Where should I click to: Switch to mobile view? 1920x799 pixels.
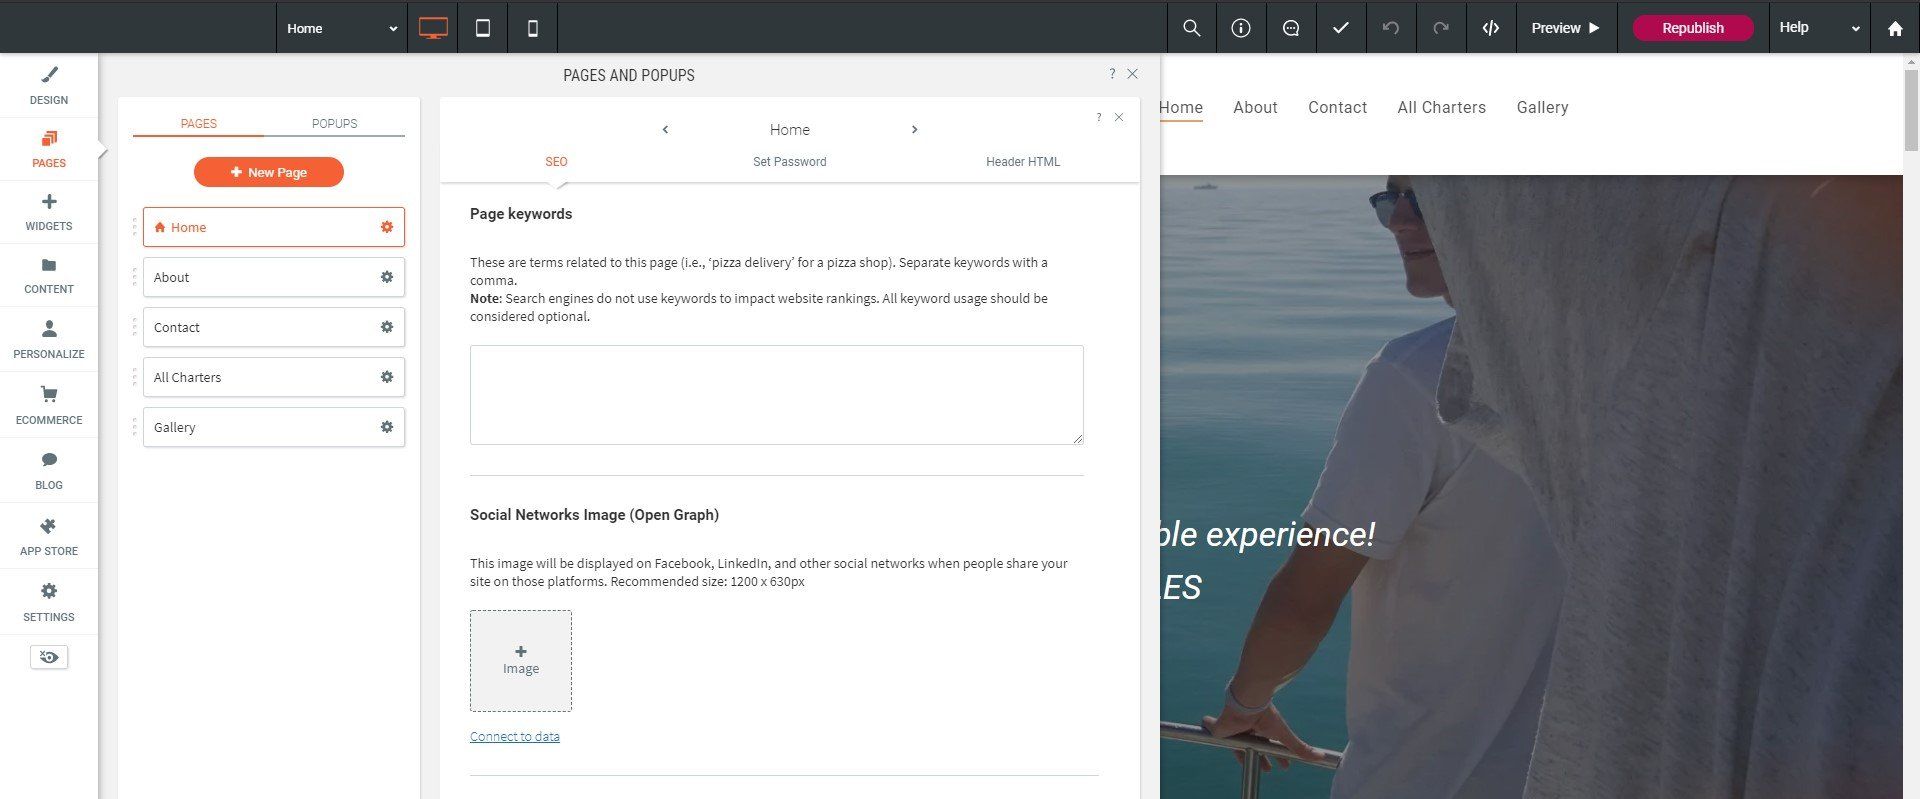click(533, 28)
